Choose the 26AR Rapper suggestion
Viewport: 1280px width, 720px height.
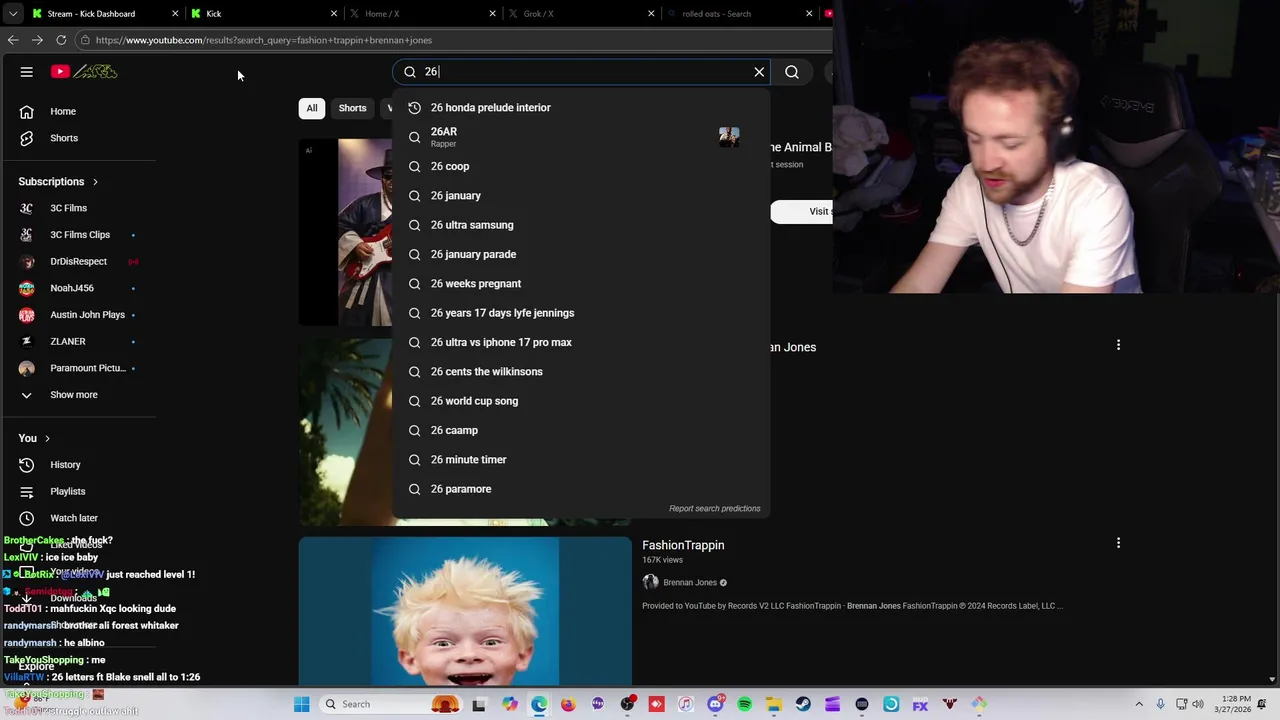tap(581, 137)
